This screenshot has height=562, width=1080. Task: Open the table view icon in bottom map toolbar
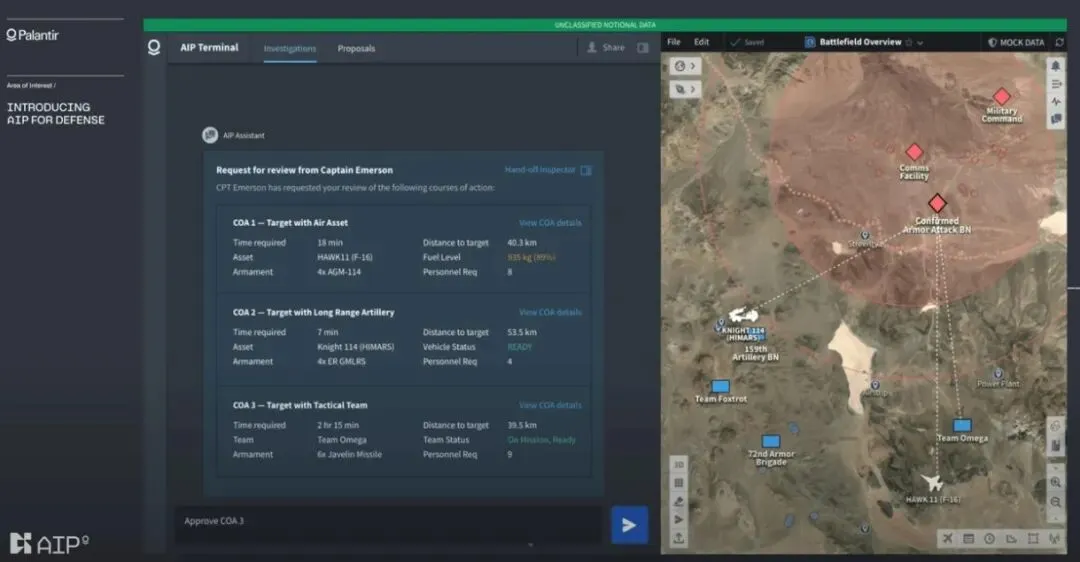click(x=968, y=539)
